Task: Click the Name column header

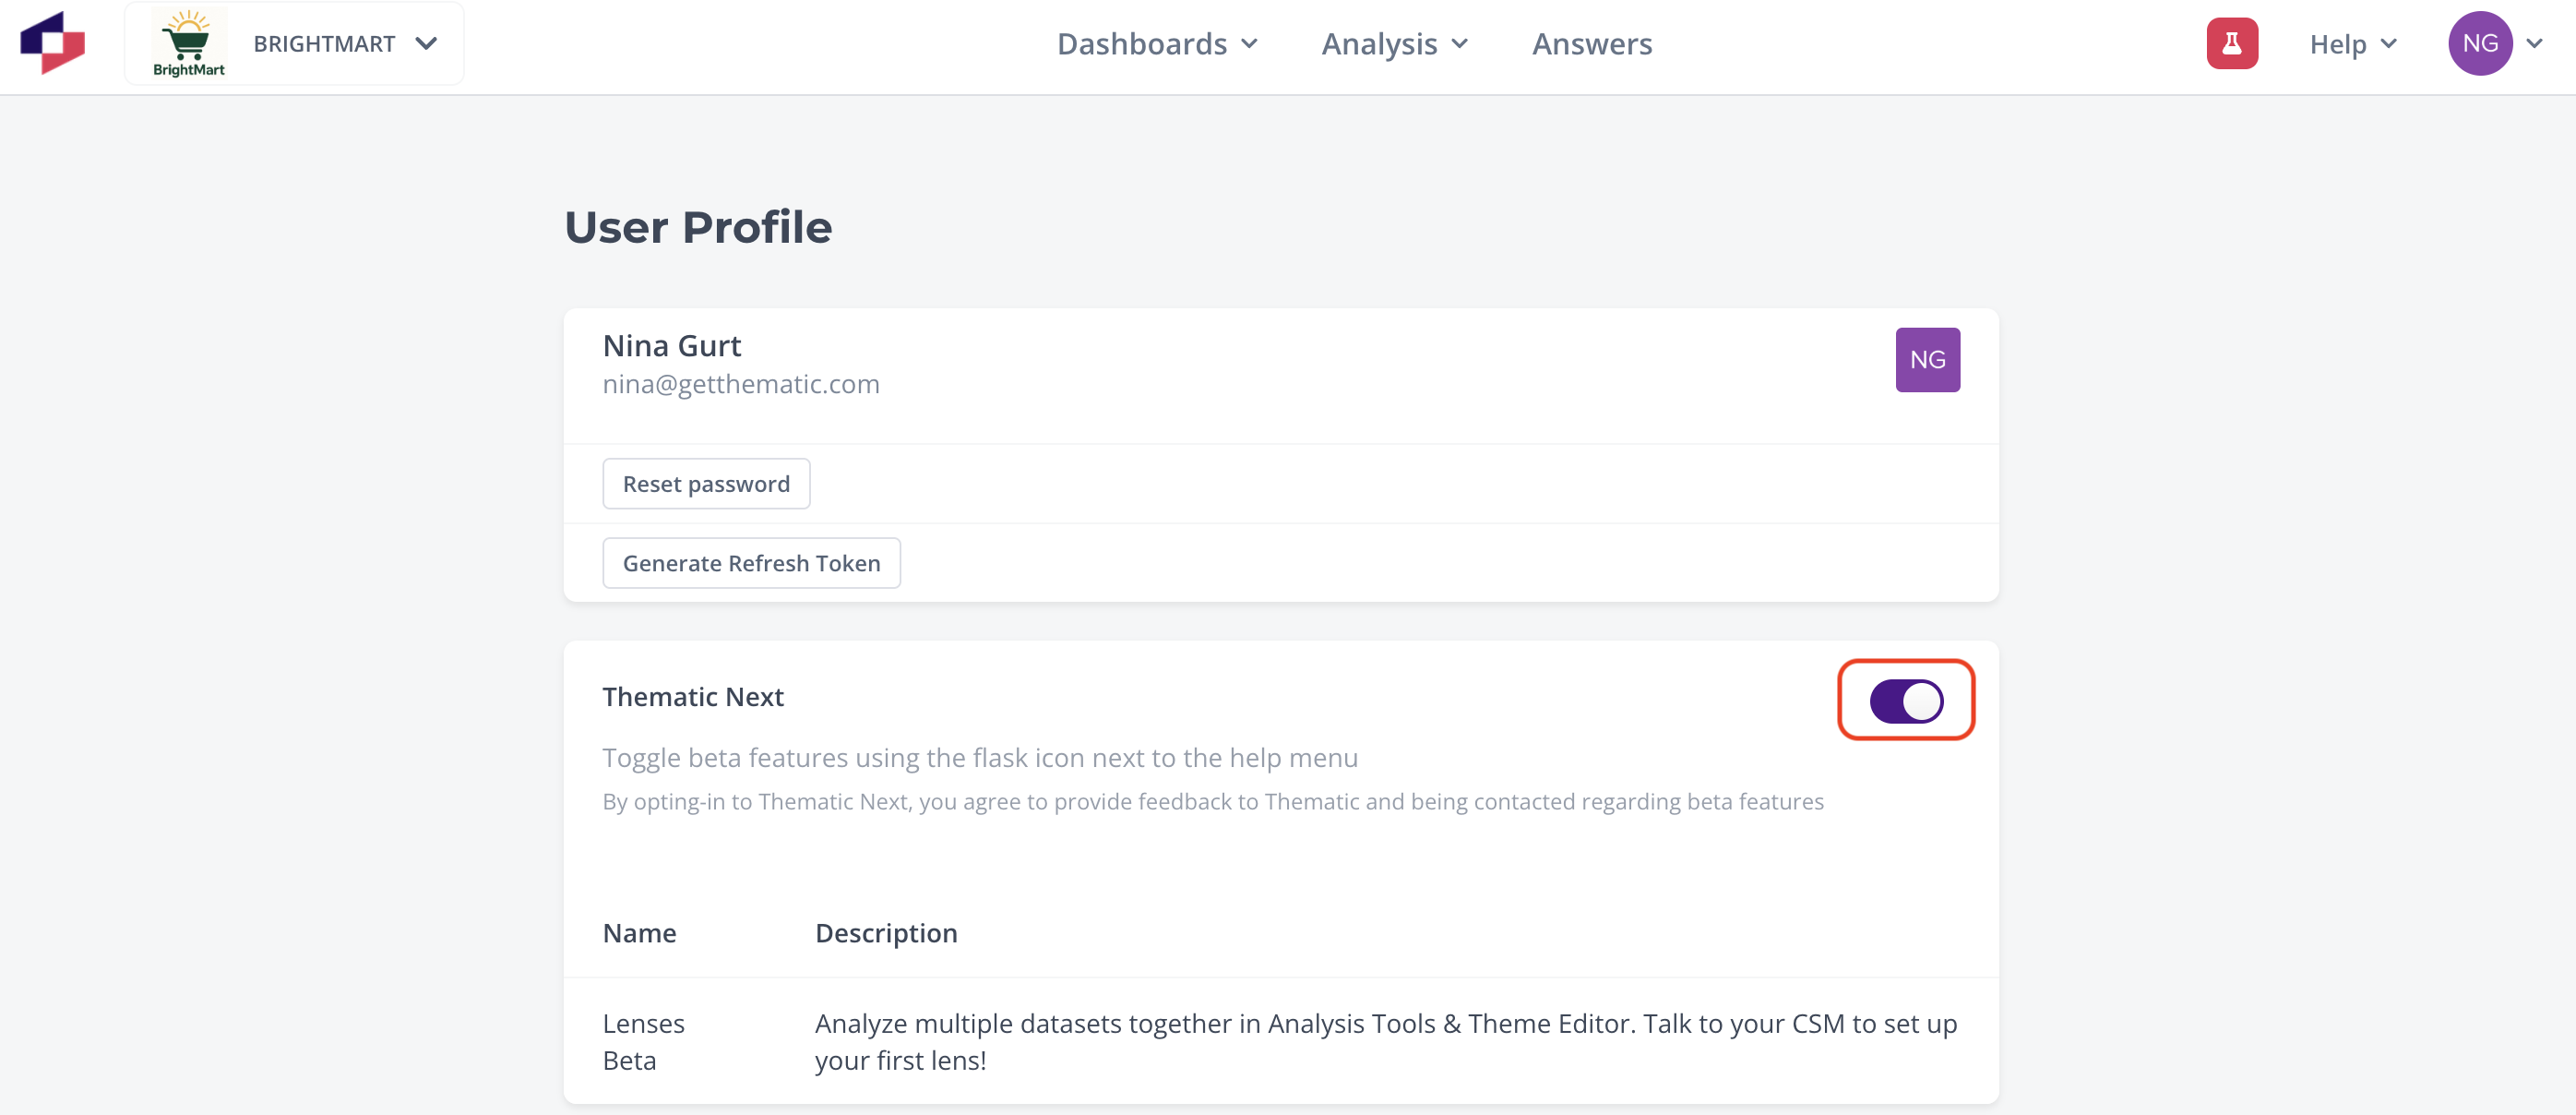Action: pyautogui.click(x=639, y=933)
